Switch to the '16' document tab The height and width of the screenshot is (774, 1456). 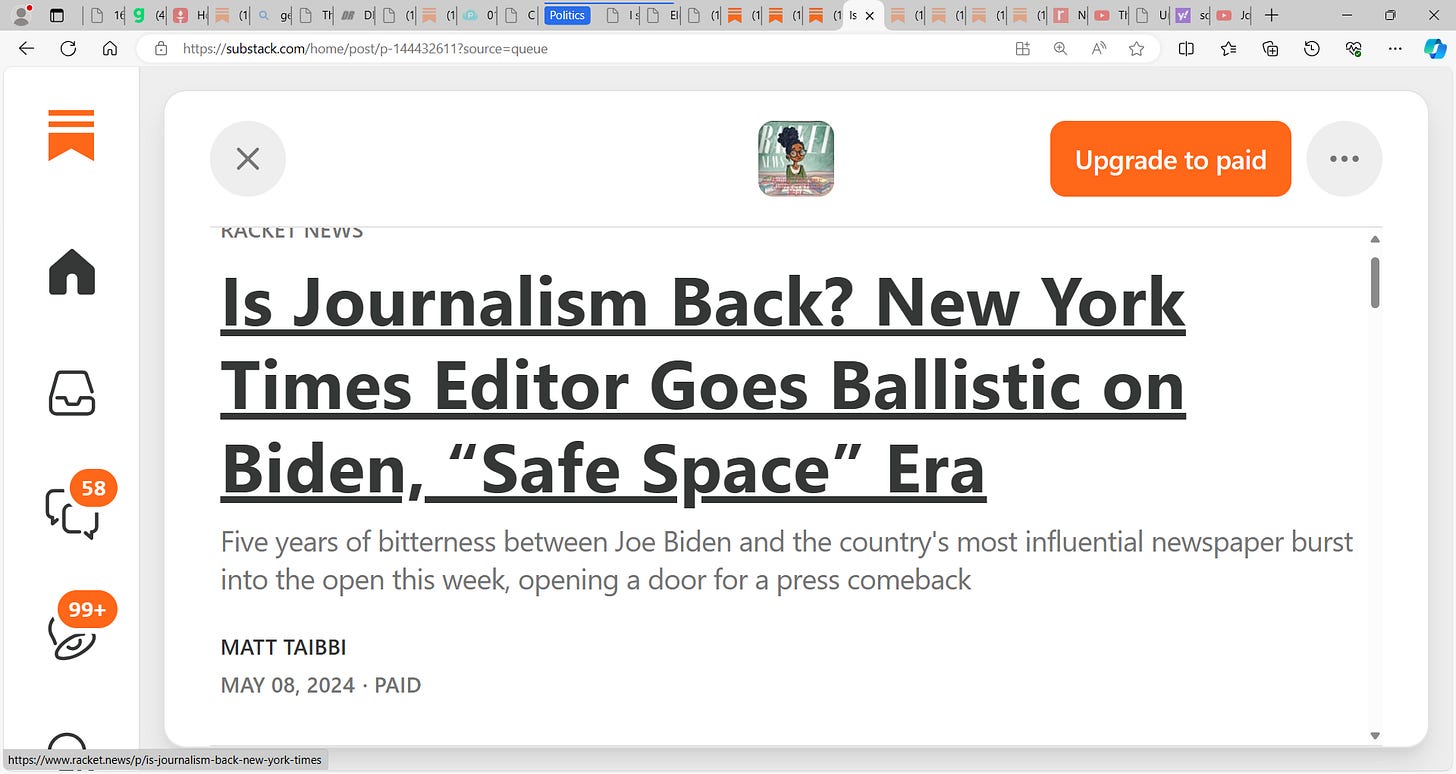click(107, 15)
